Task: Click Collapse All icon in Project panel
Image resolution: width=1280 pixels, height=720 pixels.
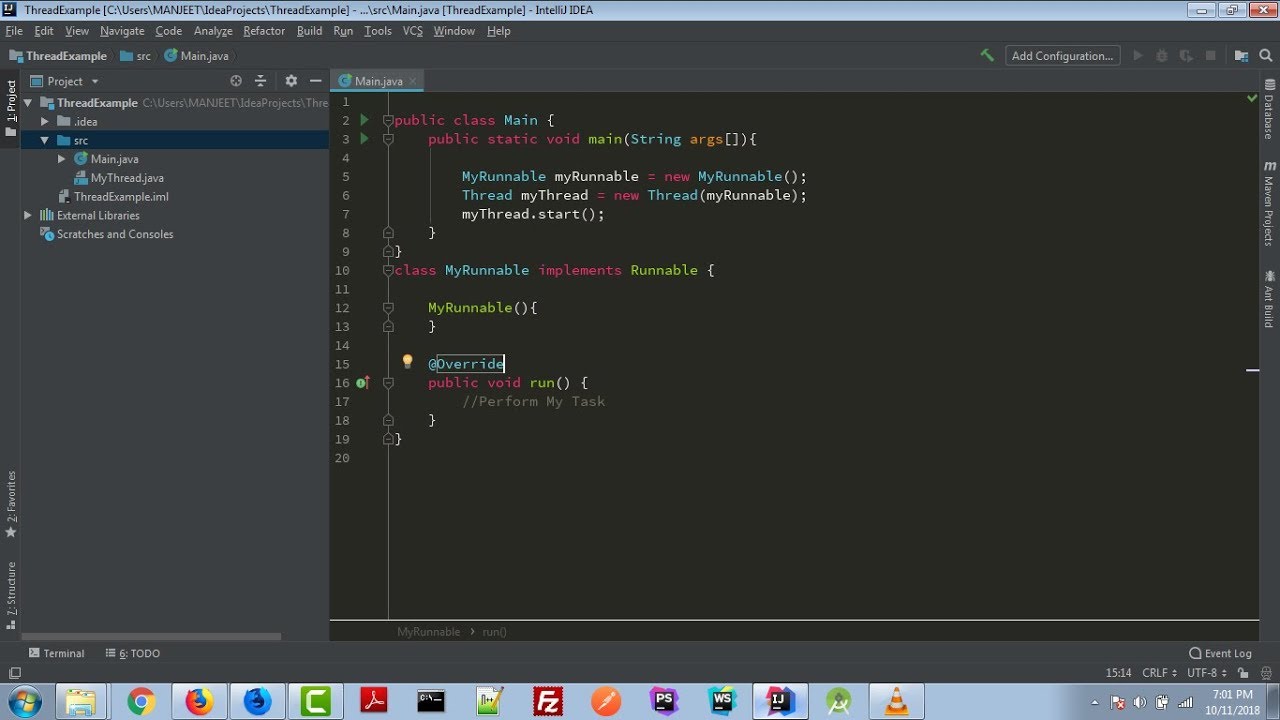Action: (x=260, y=81)
